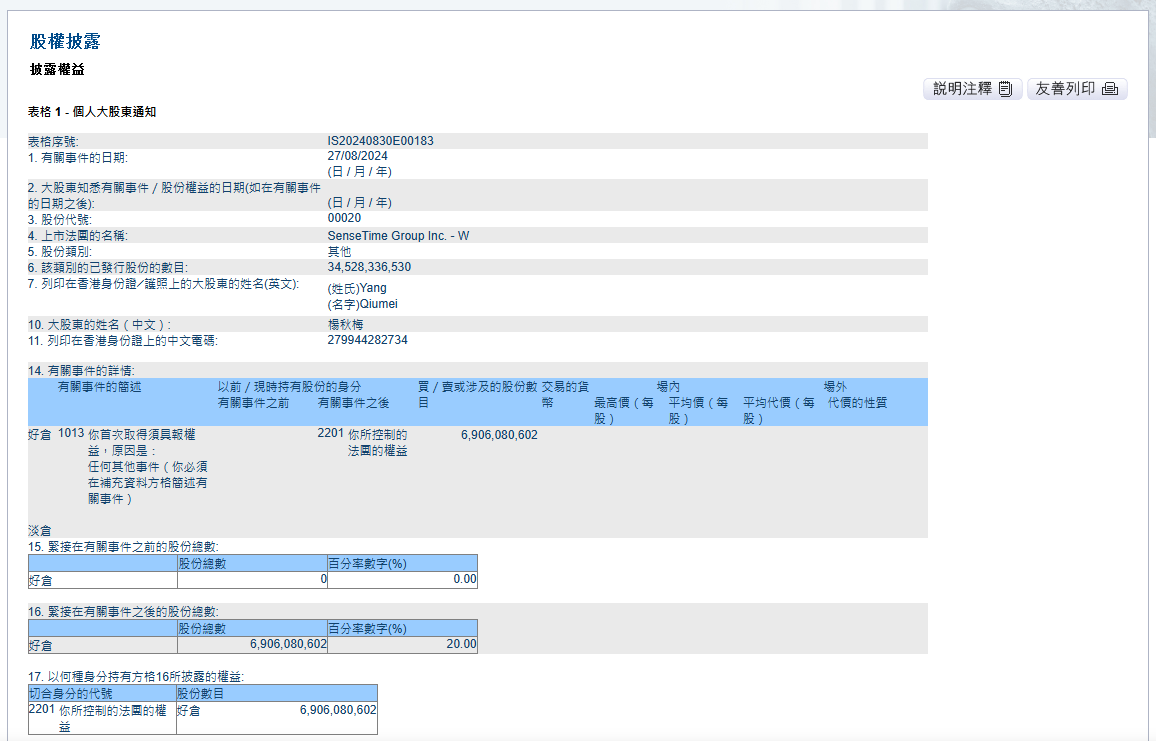The width and height of the screenshot is (1156, 741).
Task: Click the stock code 00020
Action: 344,218
